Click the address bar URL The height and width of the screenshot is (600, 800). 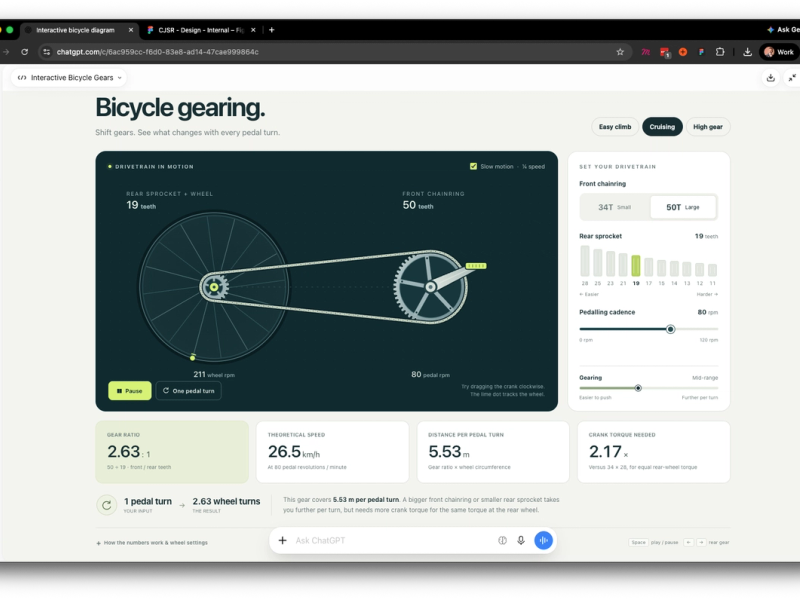[x=158, y=52]
